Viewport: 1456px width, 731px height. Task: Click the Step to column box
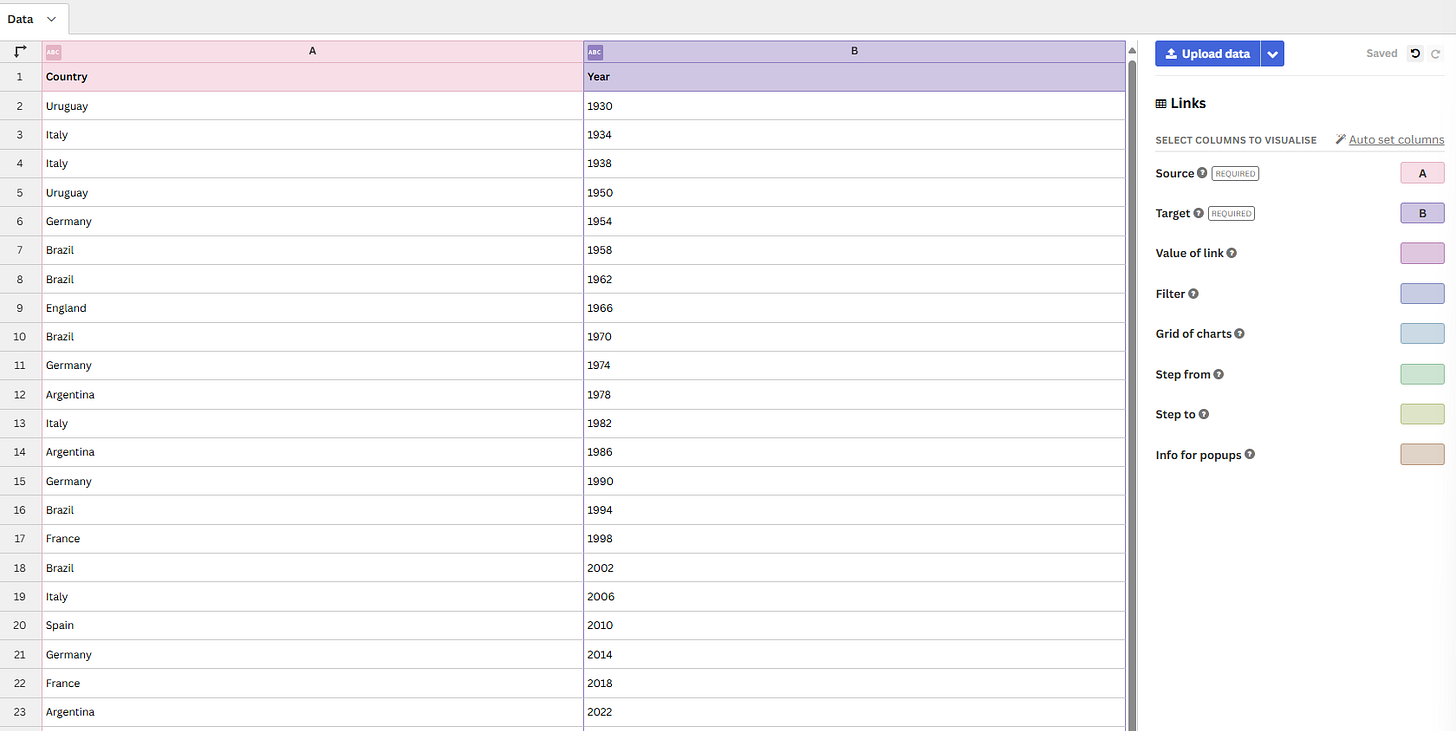click(x=1422, y=414)
